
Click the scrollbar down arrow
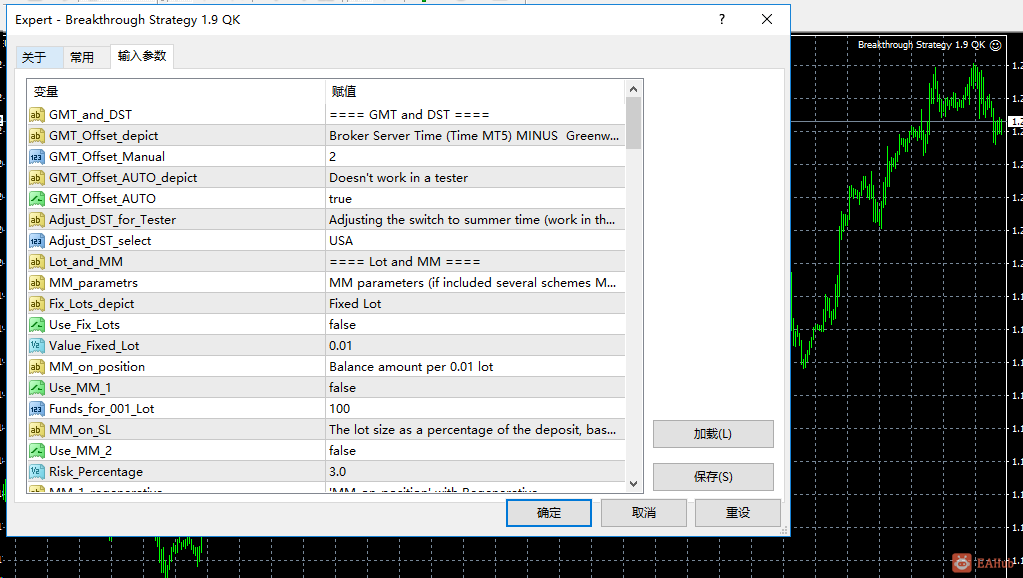pos(633,483)
